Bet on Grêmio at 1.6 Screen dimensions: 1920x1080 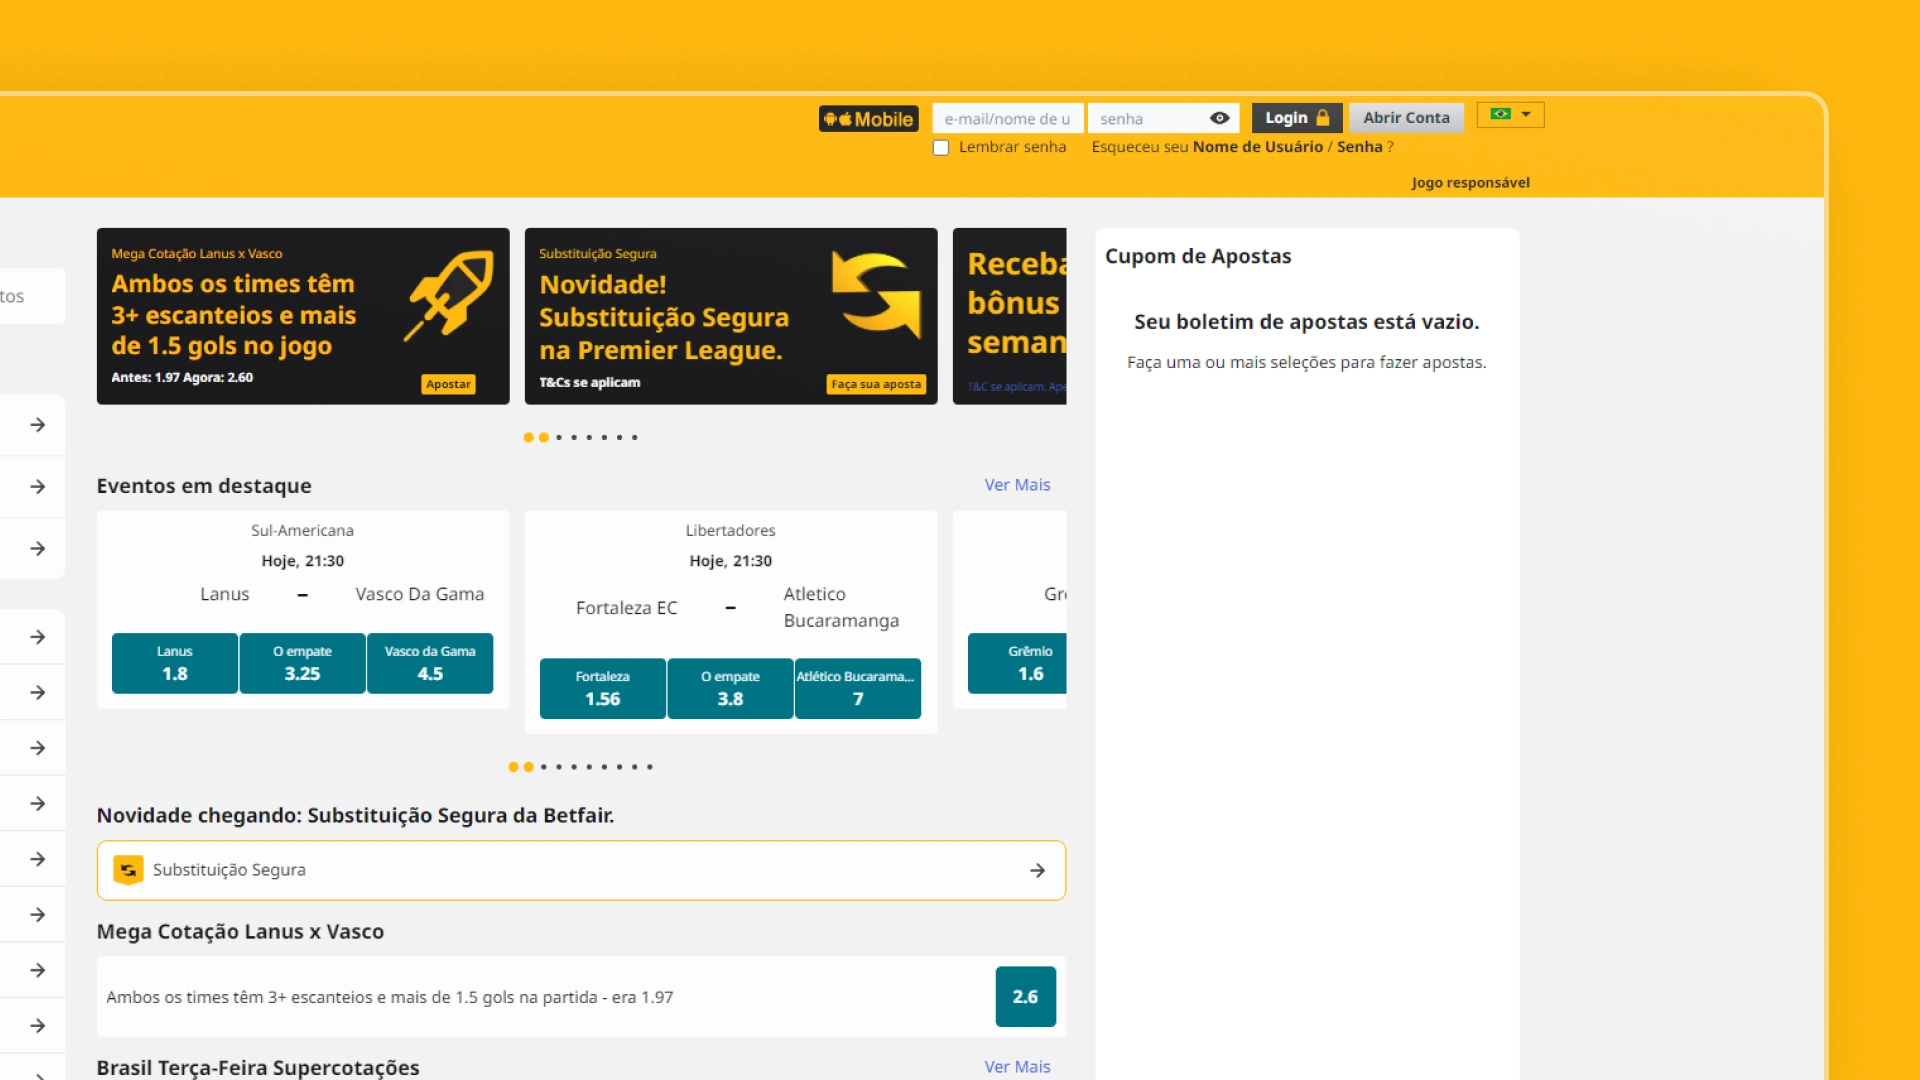click(1017, 663)
